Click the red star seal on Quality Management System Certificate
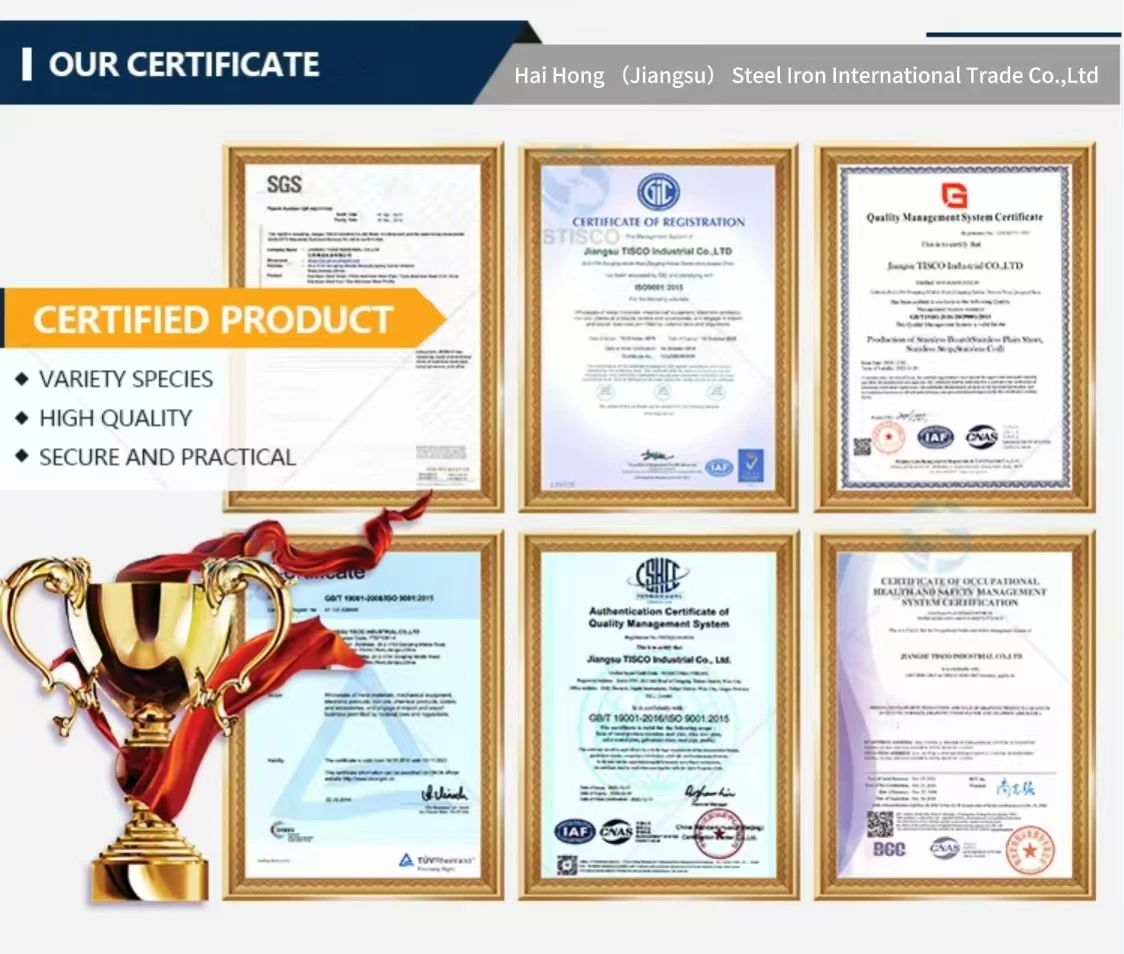The width and height of the screenshot is (1124, 954). point(889,436)
